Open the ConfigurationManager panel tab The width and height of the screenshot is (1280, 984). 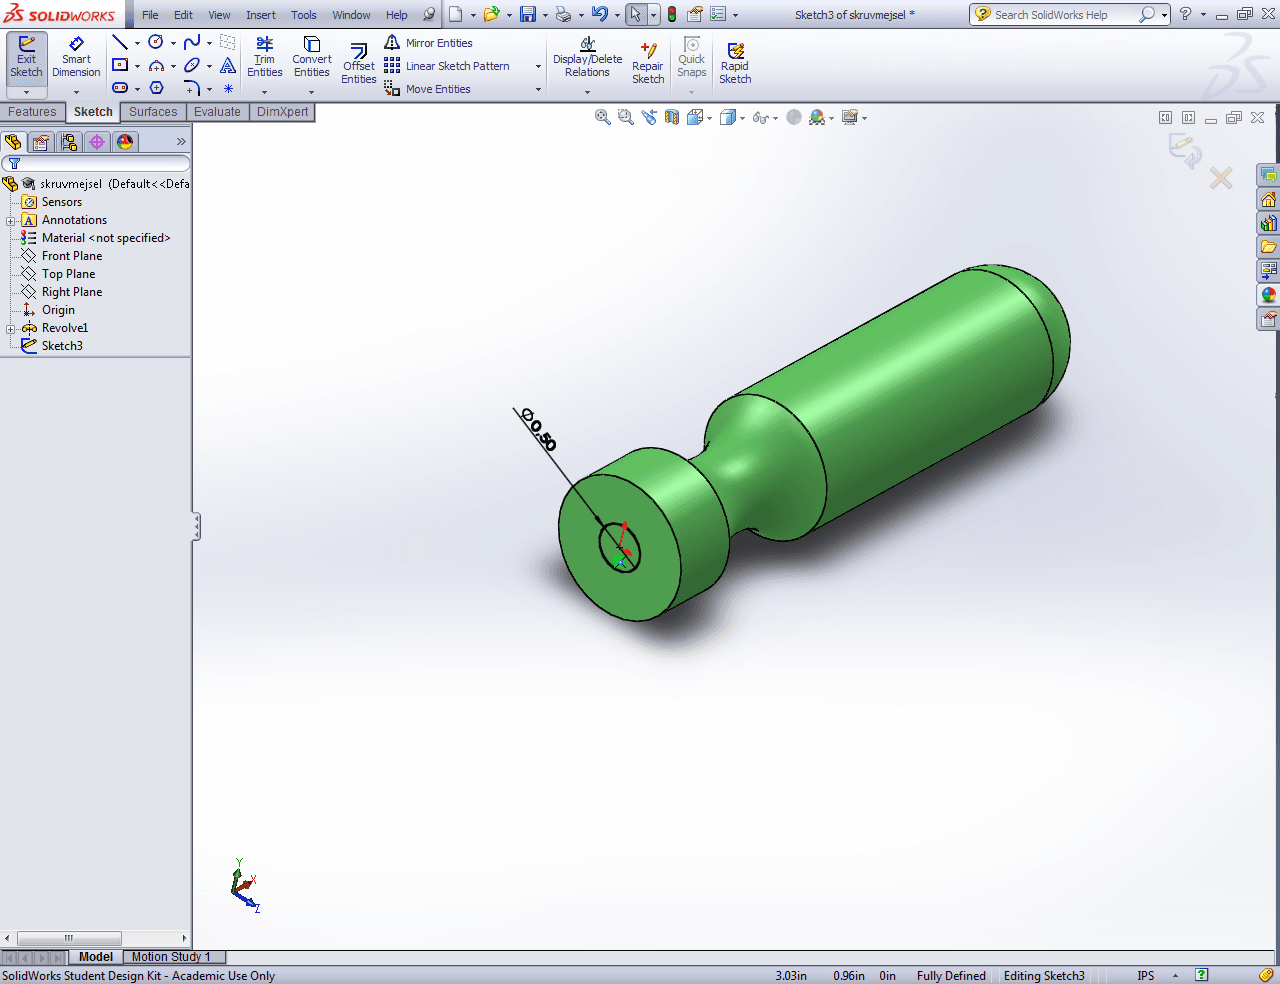click(69, 142)
